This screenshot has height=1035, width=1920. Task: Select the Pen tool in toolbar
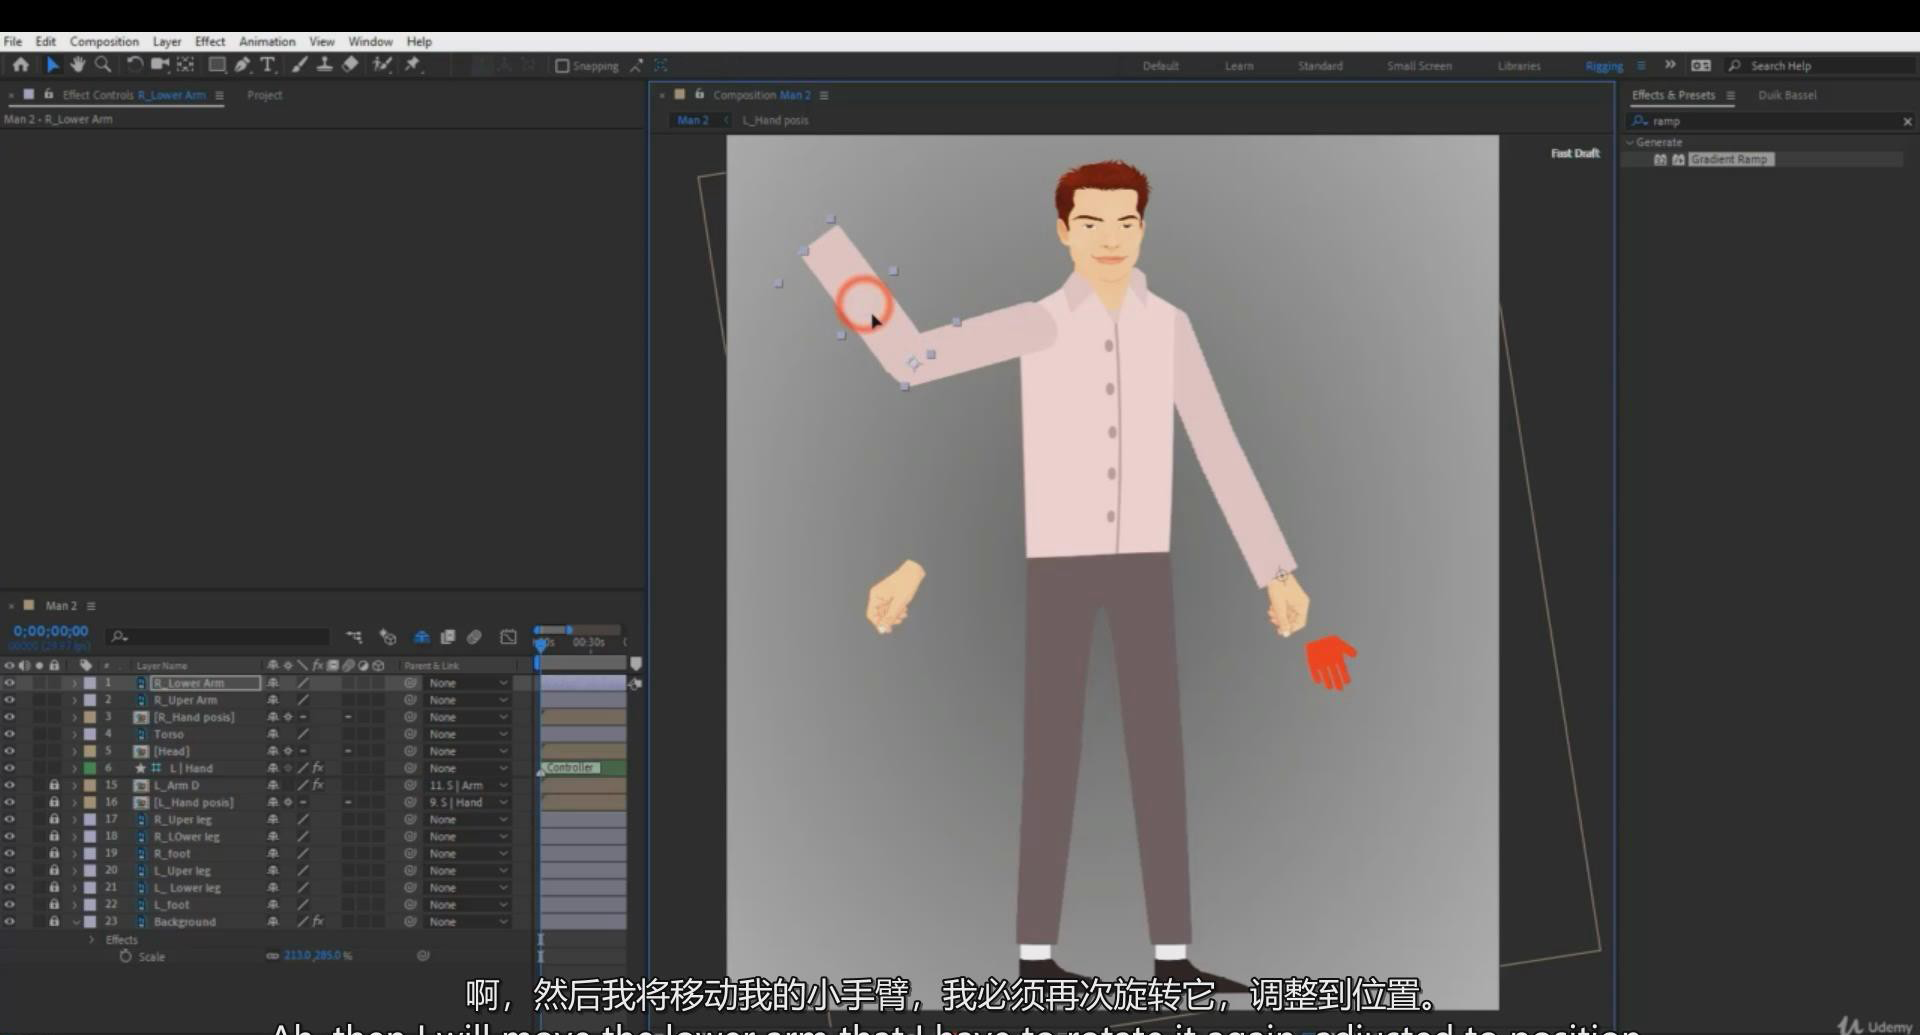[x=242, y=65]
